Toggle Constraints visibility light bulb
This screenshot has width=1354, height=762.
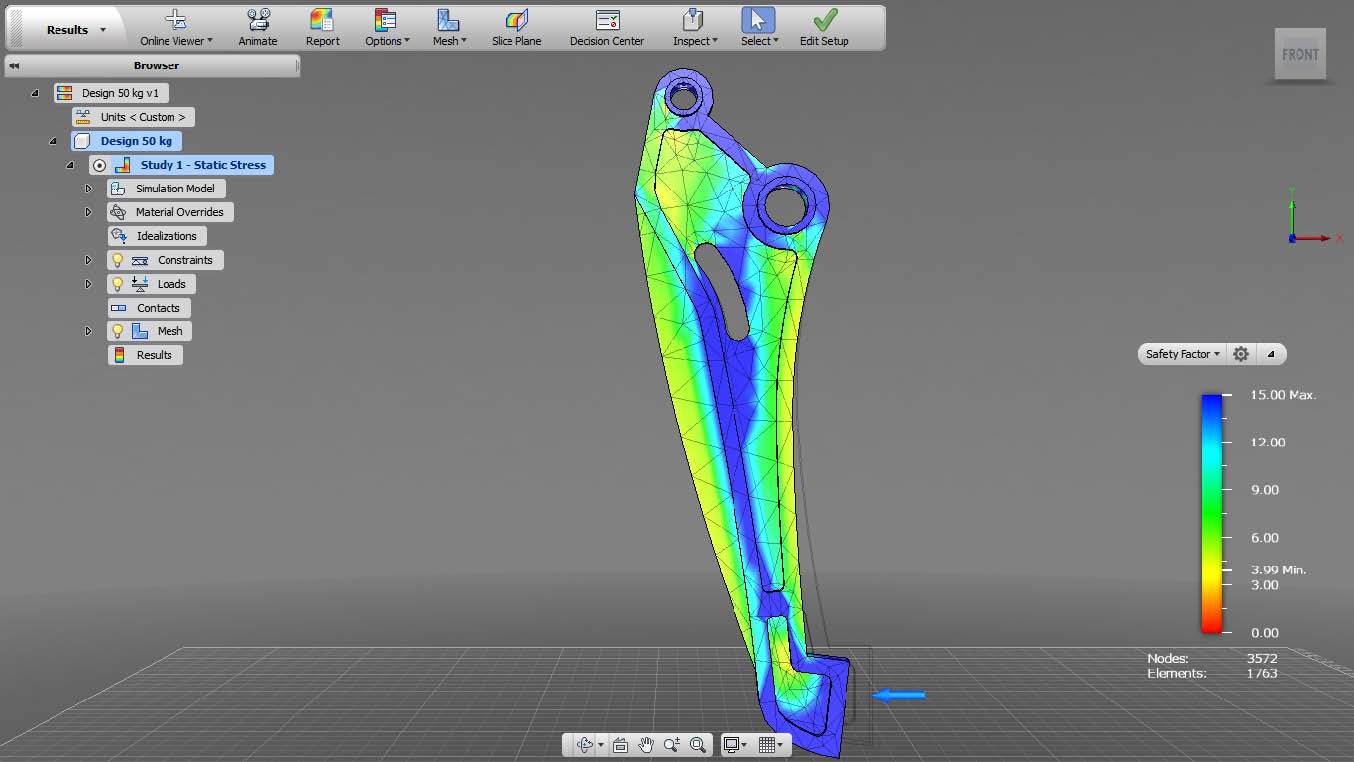pos(117,260)
